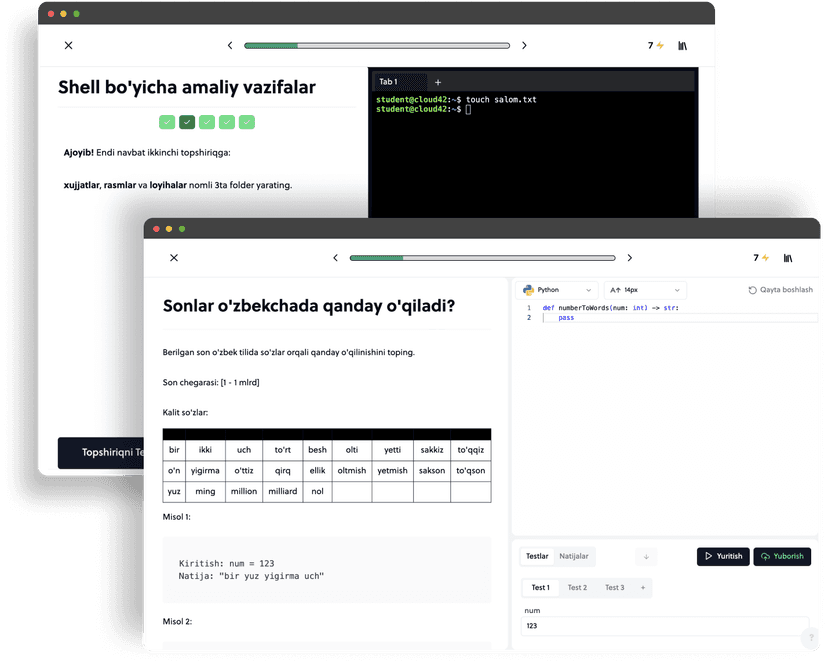Select the first green step checkbox
The image size is (828, 664).
[x=167, y=122]
